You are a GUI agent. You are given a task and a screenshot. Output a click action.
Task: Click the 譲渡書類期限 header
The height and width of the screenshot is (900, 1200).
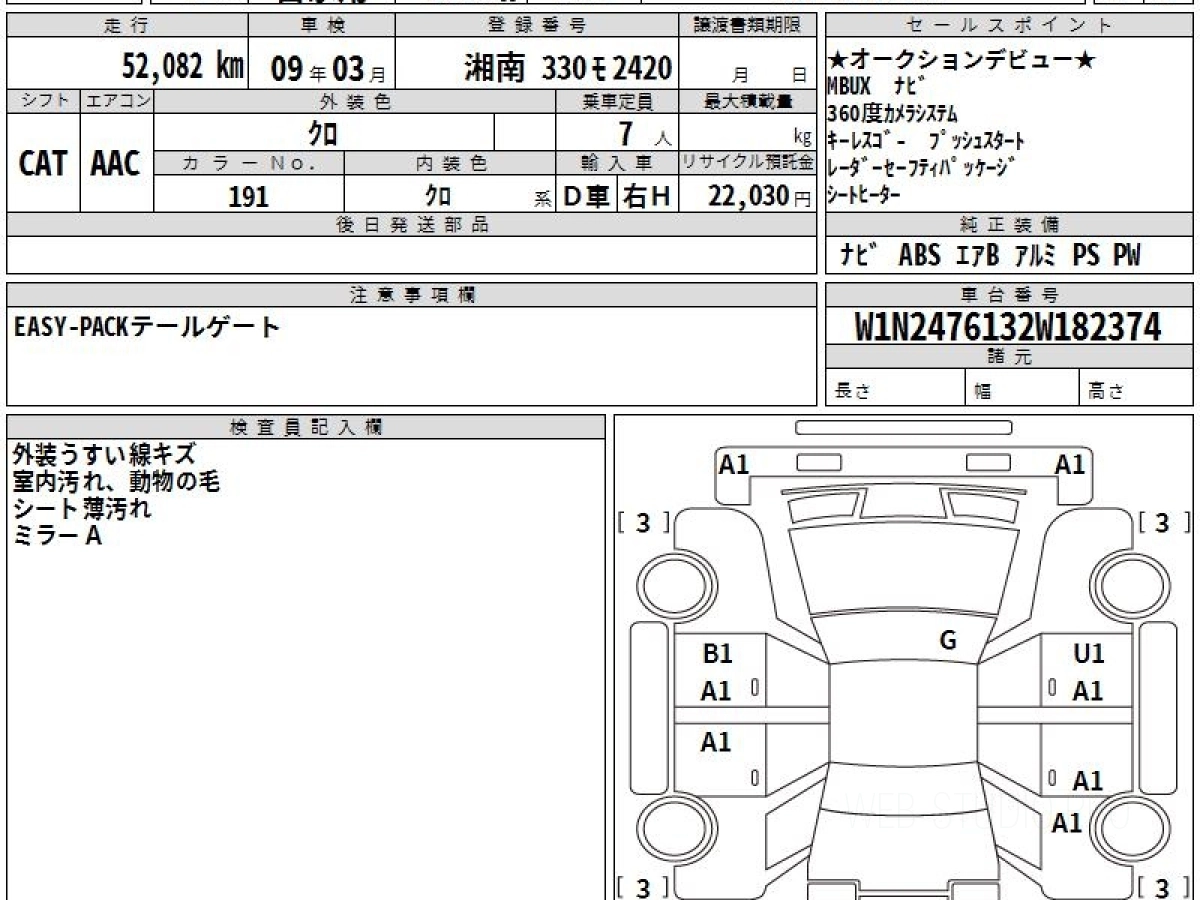point(749,26)
